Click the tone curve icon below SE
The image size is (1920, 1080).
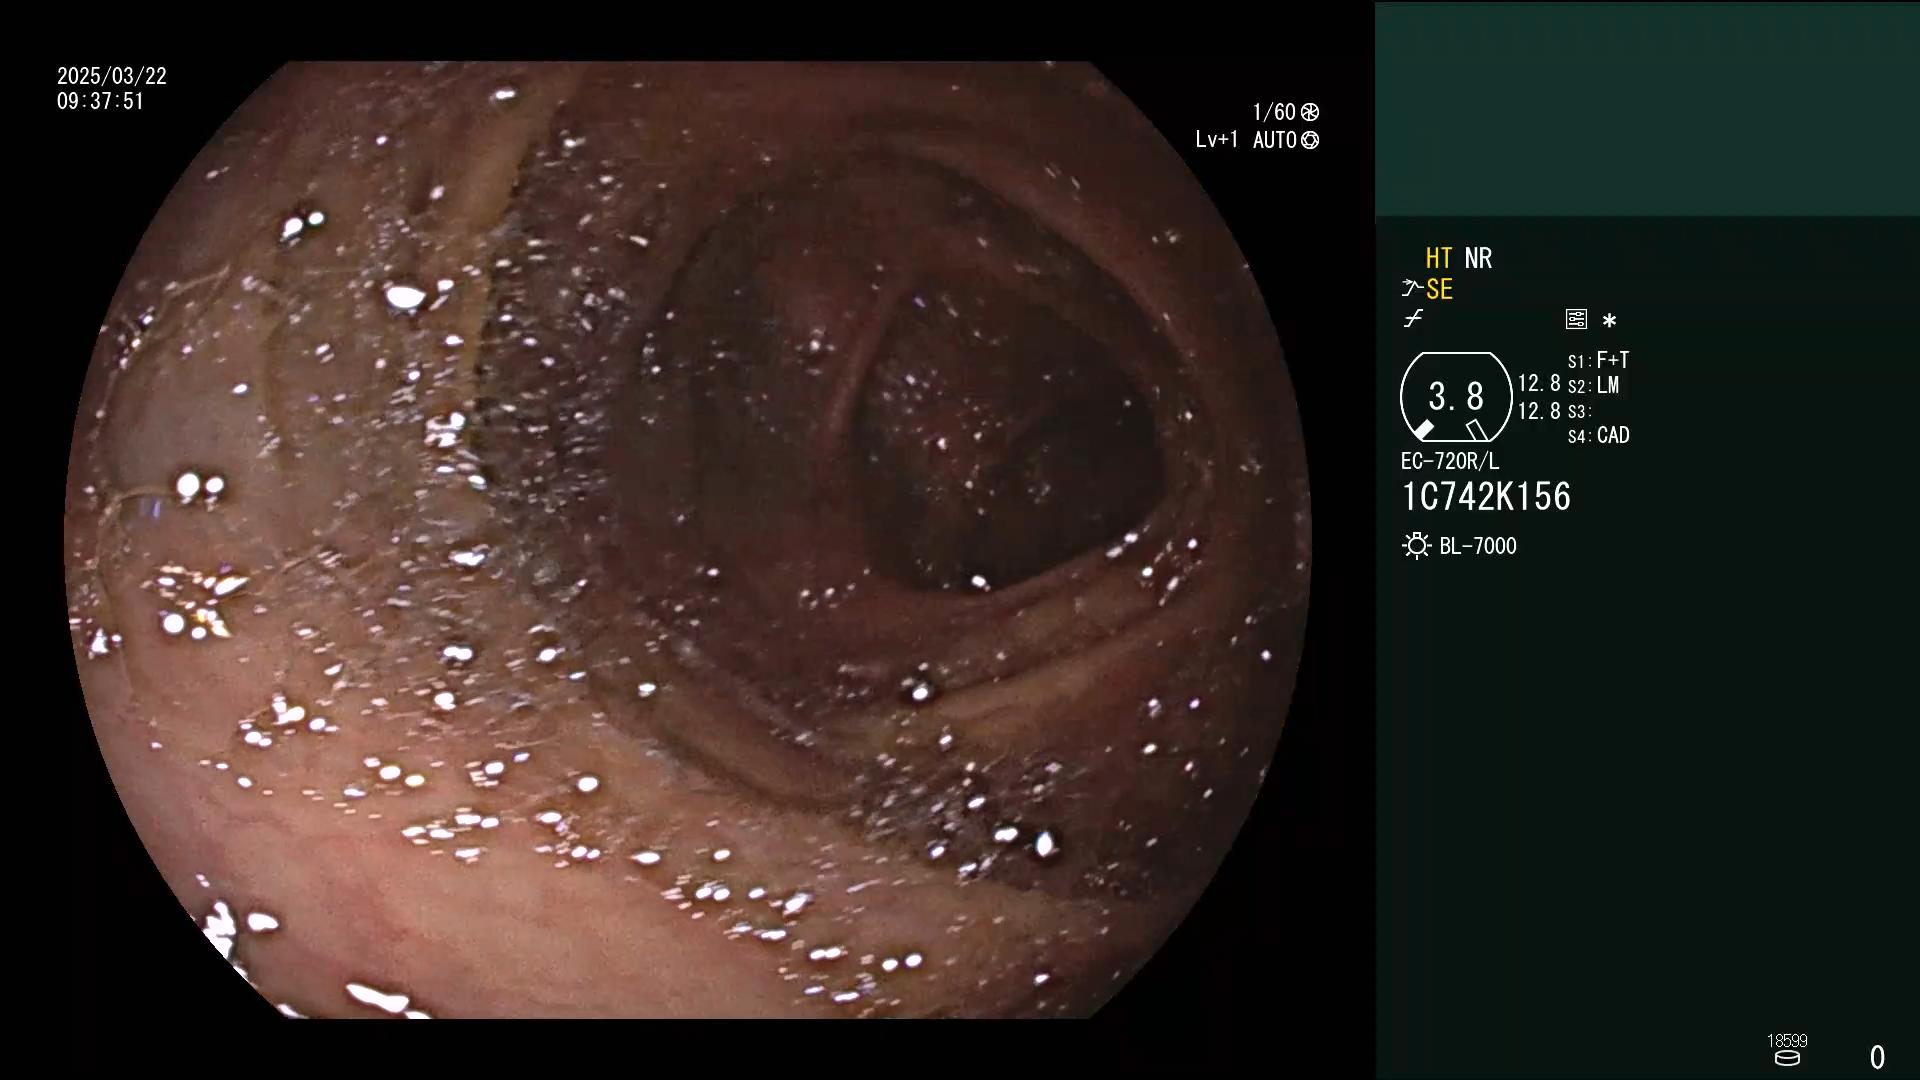[1413, 319]
